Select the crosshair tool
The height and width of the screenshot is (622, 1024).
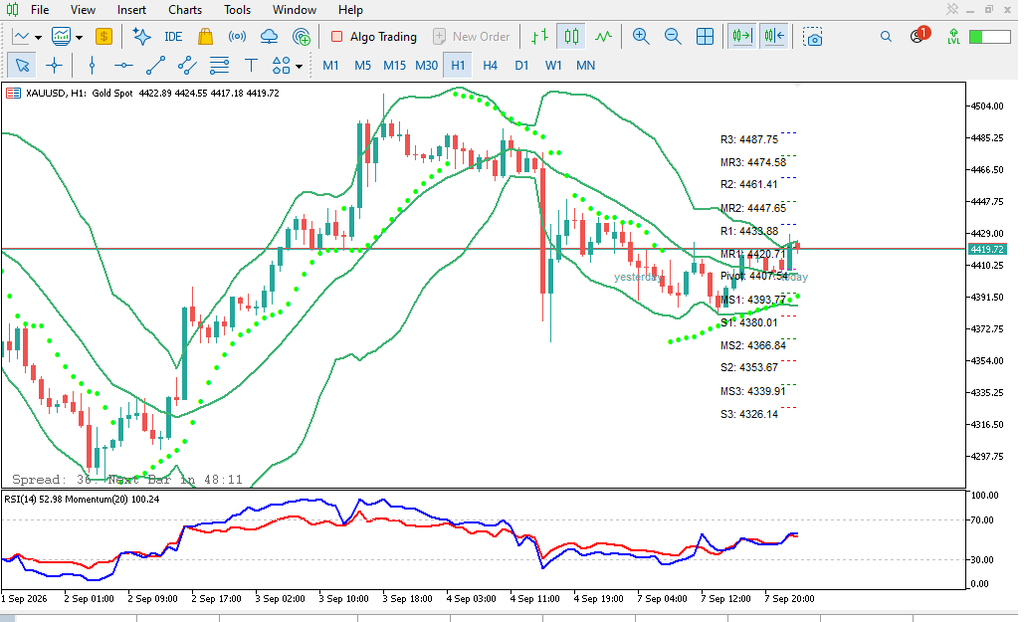pyautogui.click(x=54, y=65)
